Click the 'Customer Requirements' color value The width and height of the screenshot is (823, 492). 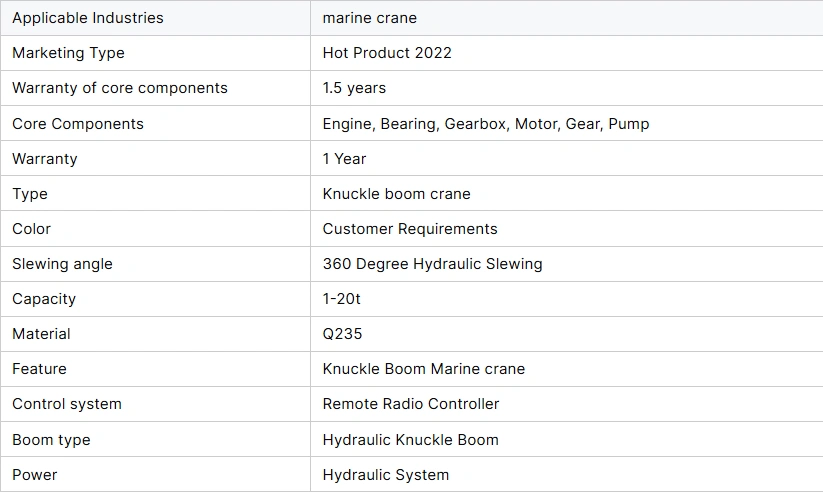410,229
